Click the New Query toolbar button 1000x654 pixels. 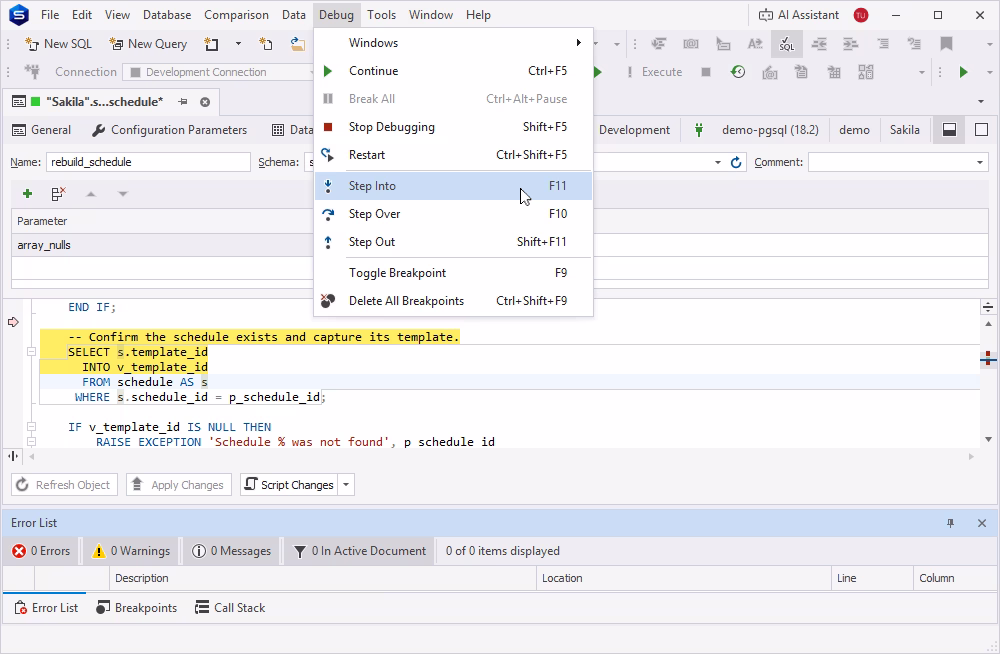pyautogui.click(x=148, y=44)
